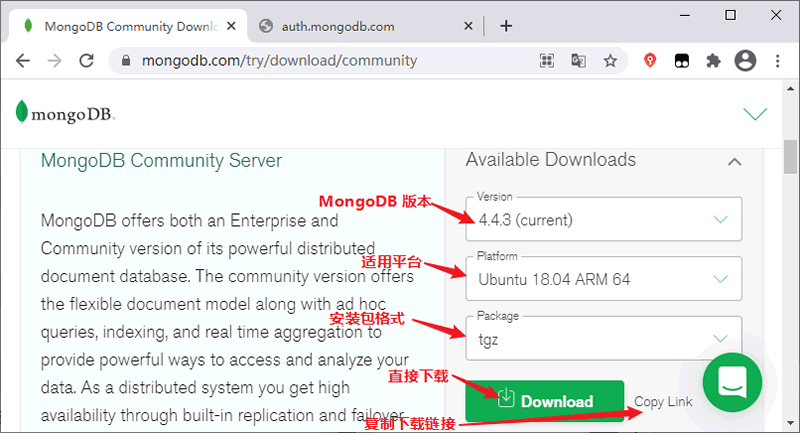Maximize the browser window
Viewport: 800px width, 433px height.
[731, 15]
